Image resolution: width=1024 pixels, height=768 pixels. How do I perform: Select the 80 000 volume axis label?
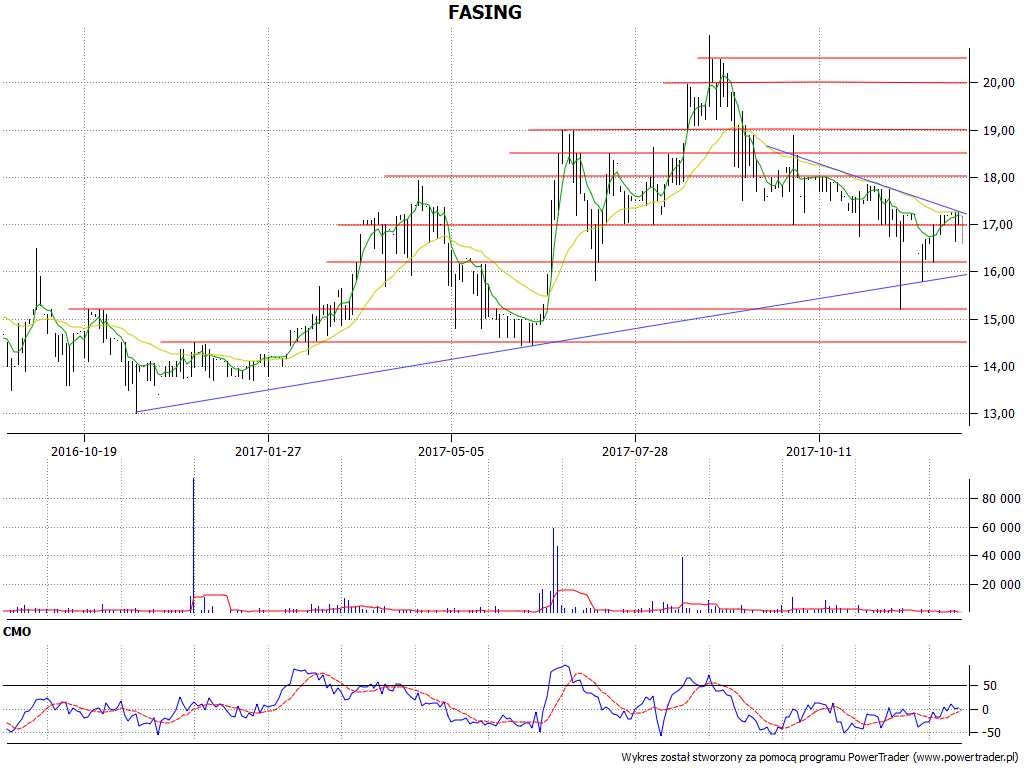pos(1000,499)
